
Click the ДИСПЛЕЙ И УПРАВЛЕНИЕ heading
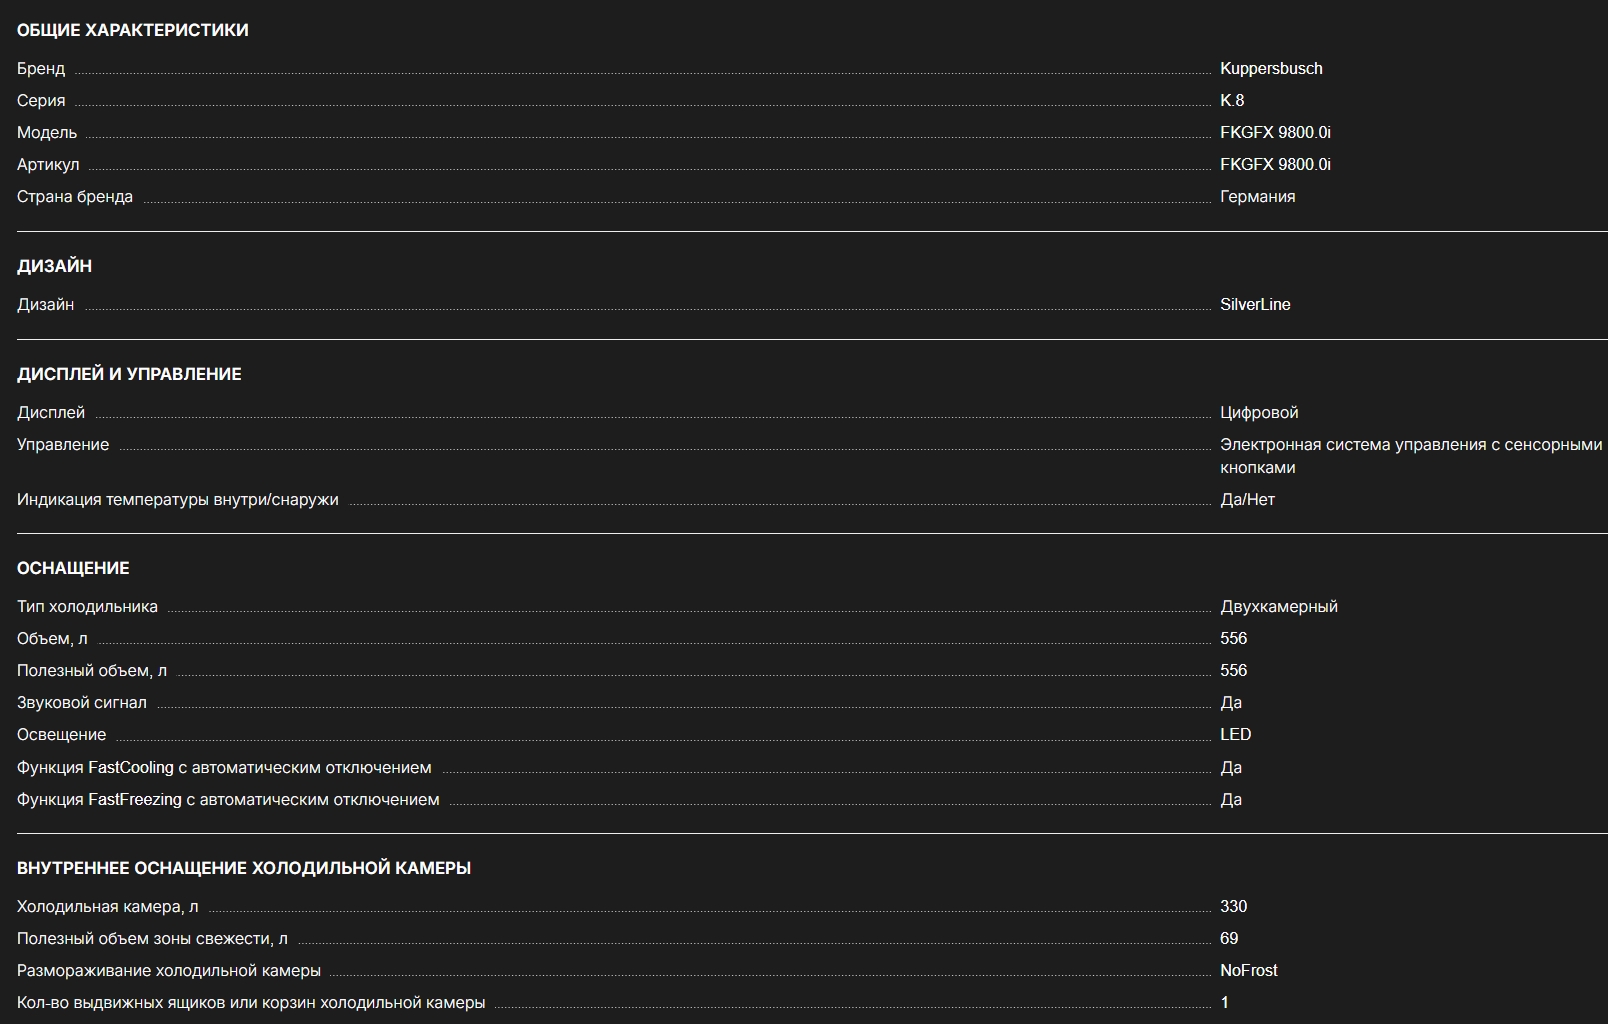click(x=129, y=374)
